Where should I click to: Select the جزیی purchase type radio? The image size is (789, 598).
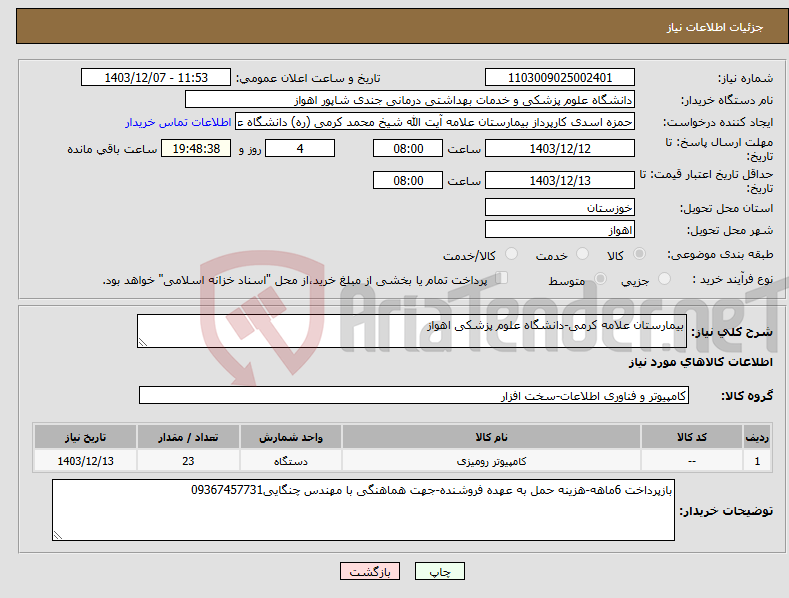[x=664, y=279]
